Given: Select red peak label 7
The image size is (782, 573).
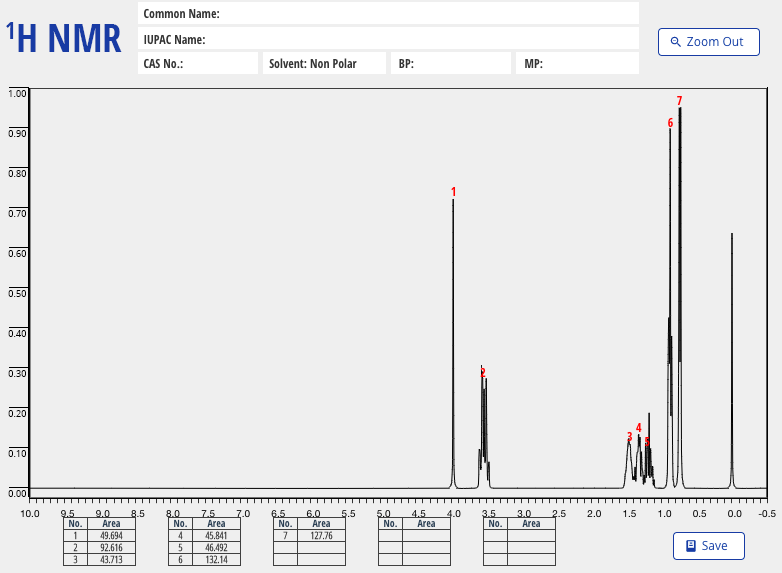Looking at the screenshot, I should coord(679,101).
